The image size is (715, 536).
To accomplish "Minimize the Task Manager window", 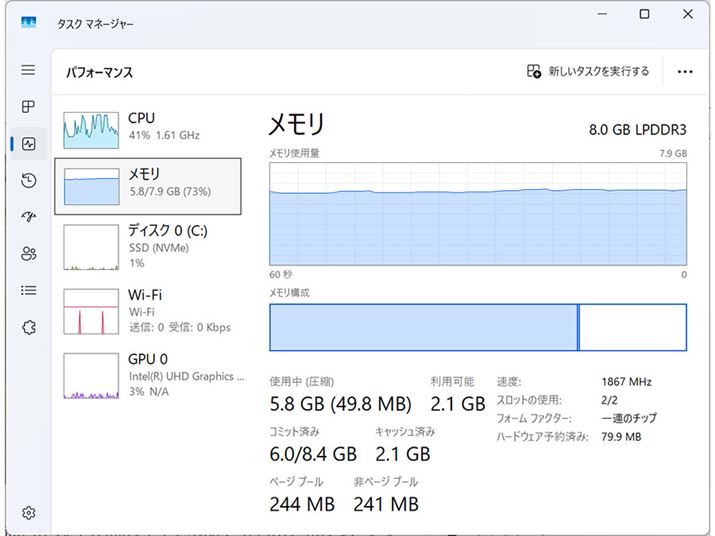I will pyautogui.click(x=602, y=14).
